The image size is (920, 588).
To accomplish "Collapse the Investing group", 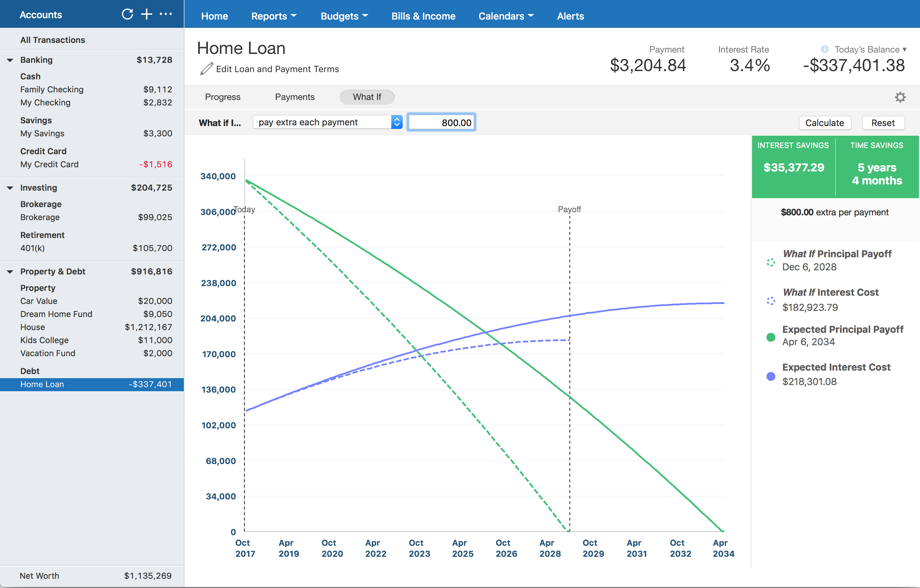I will 10,188.
